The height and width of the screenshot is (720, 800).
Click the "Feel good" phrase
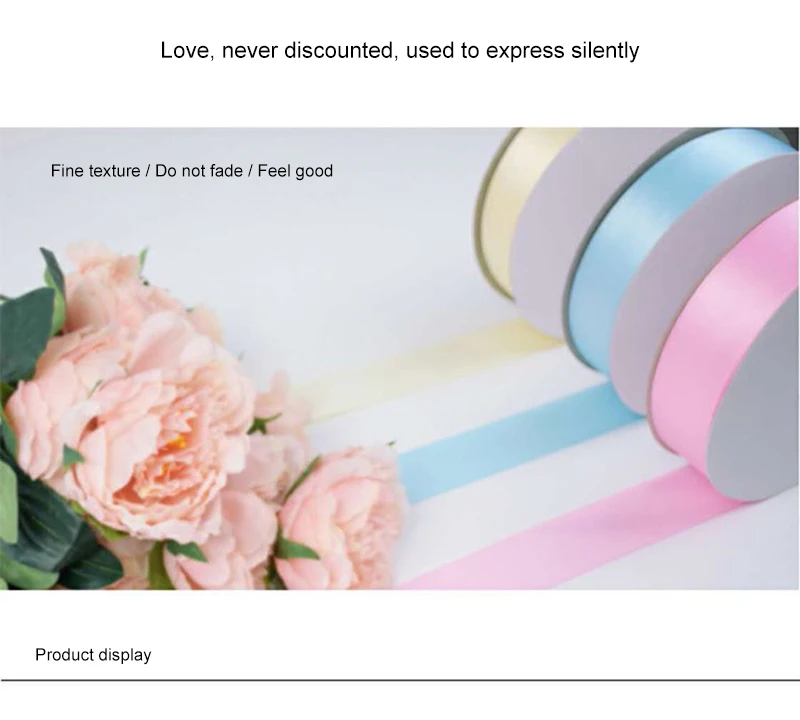295,171
